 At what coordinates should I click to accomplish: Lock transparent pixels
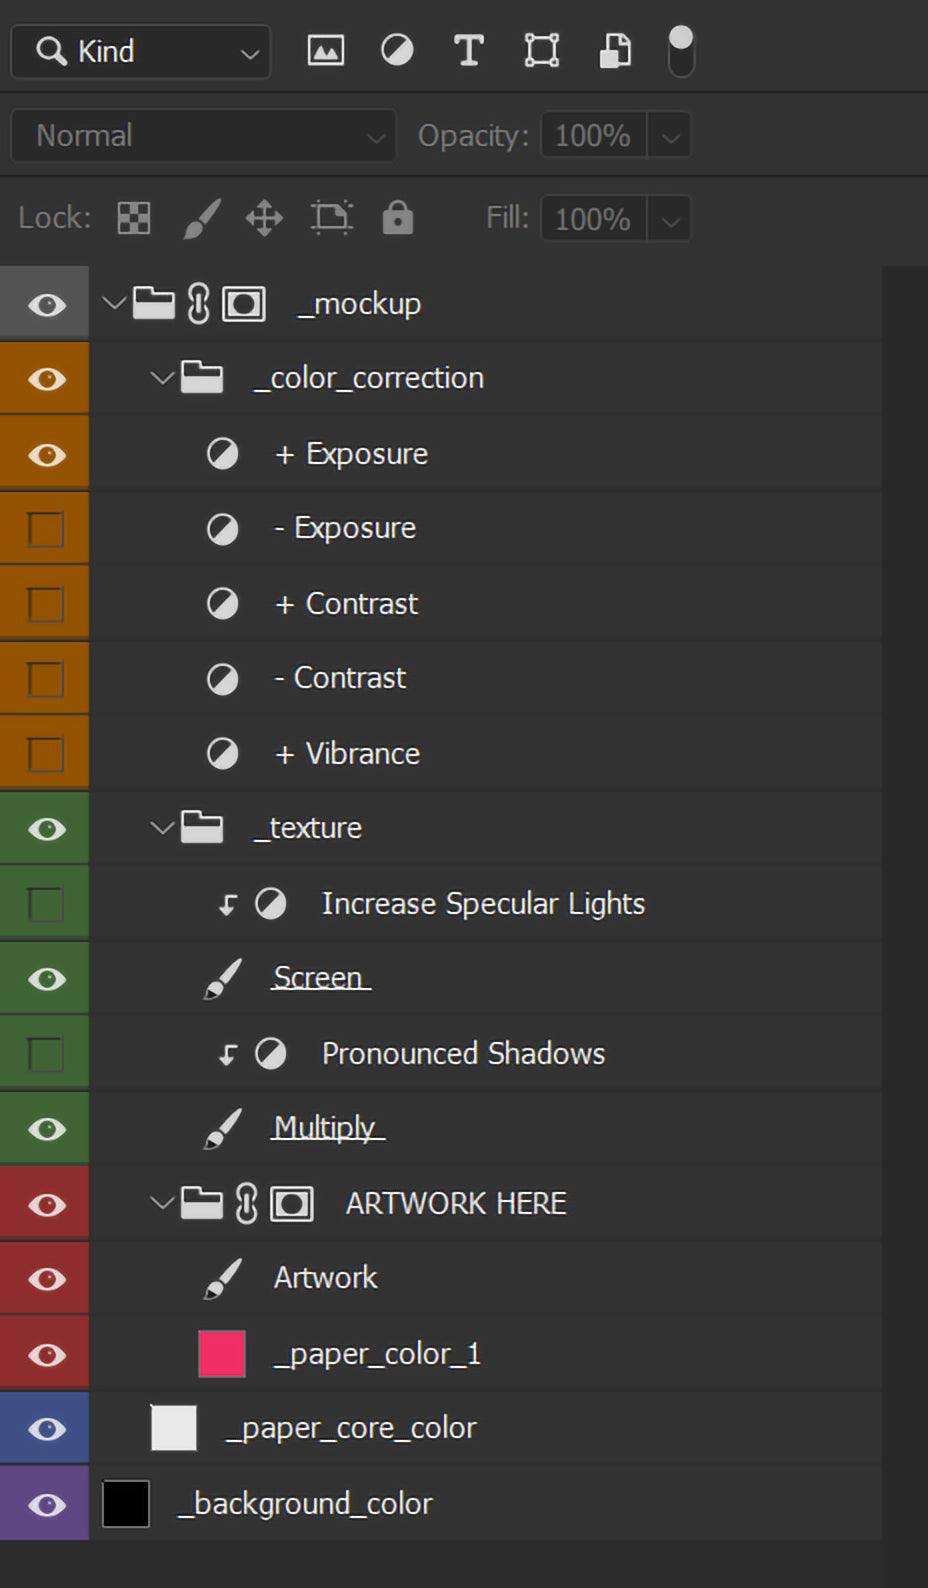point(134,218)
